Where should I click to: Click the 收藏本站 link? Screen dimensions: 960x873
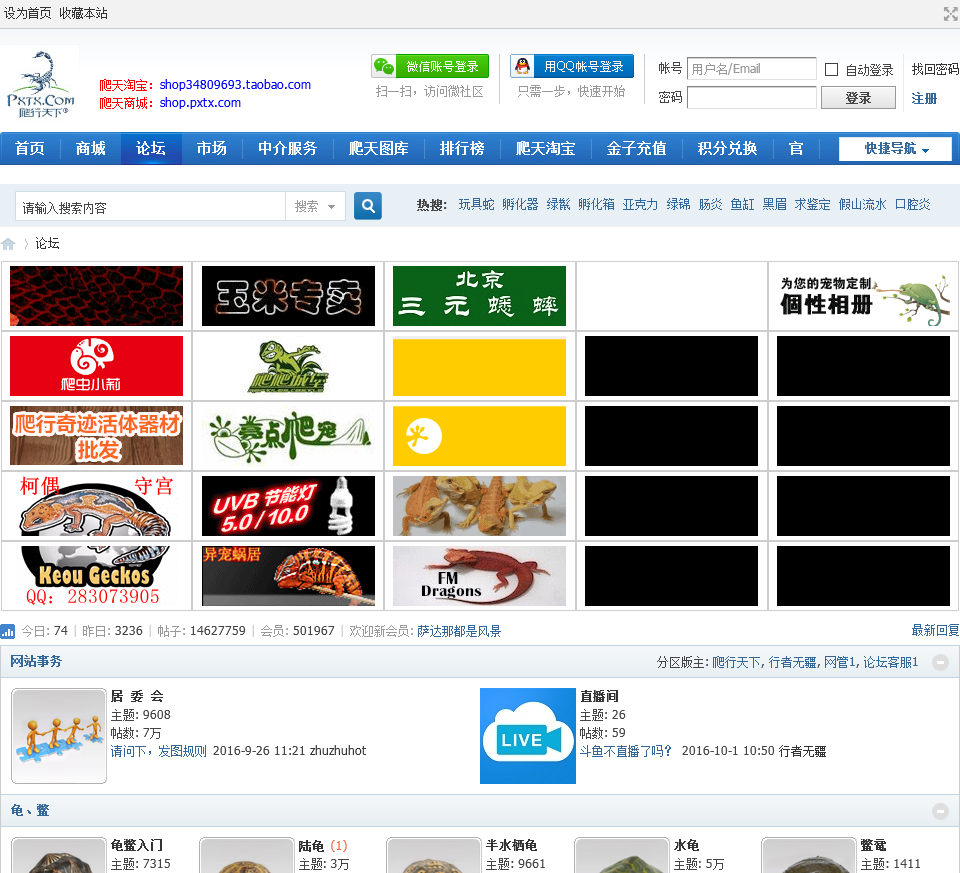click(83, 13)
